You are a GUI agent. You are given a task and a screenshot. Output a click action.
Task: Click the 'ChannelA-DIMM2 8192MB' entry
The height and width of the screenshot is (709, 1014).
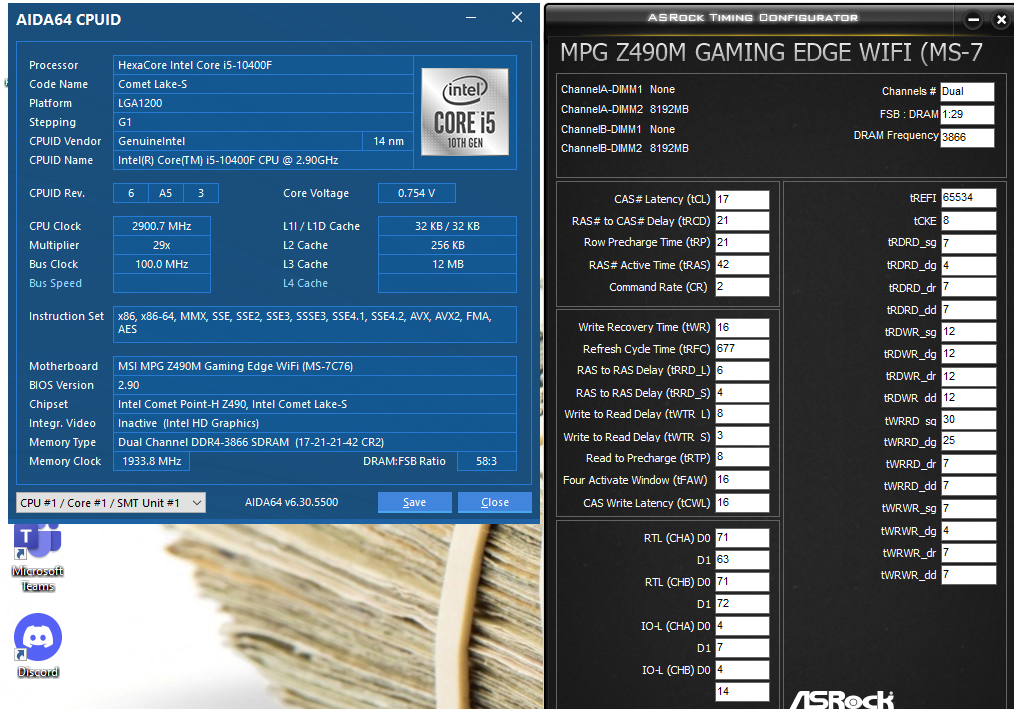tap(625, 109)
